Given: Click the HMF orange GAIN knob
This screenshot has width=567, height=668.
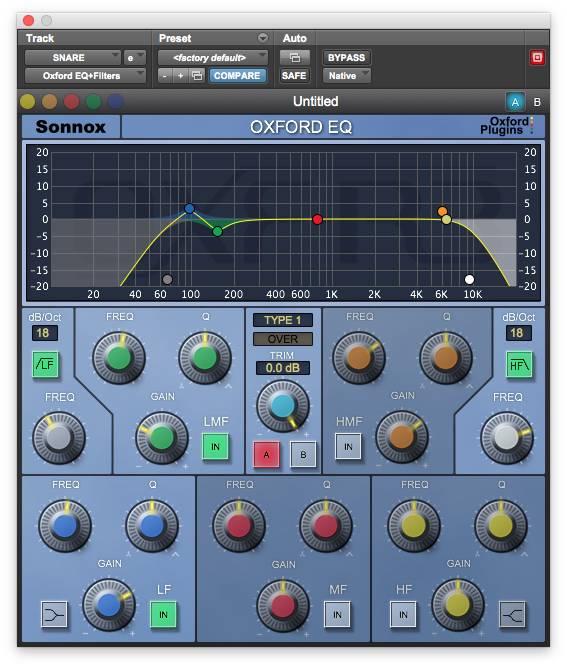Looking at the screenshot, I should (402, 437).
